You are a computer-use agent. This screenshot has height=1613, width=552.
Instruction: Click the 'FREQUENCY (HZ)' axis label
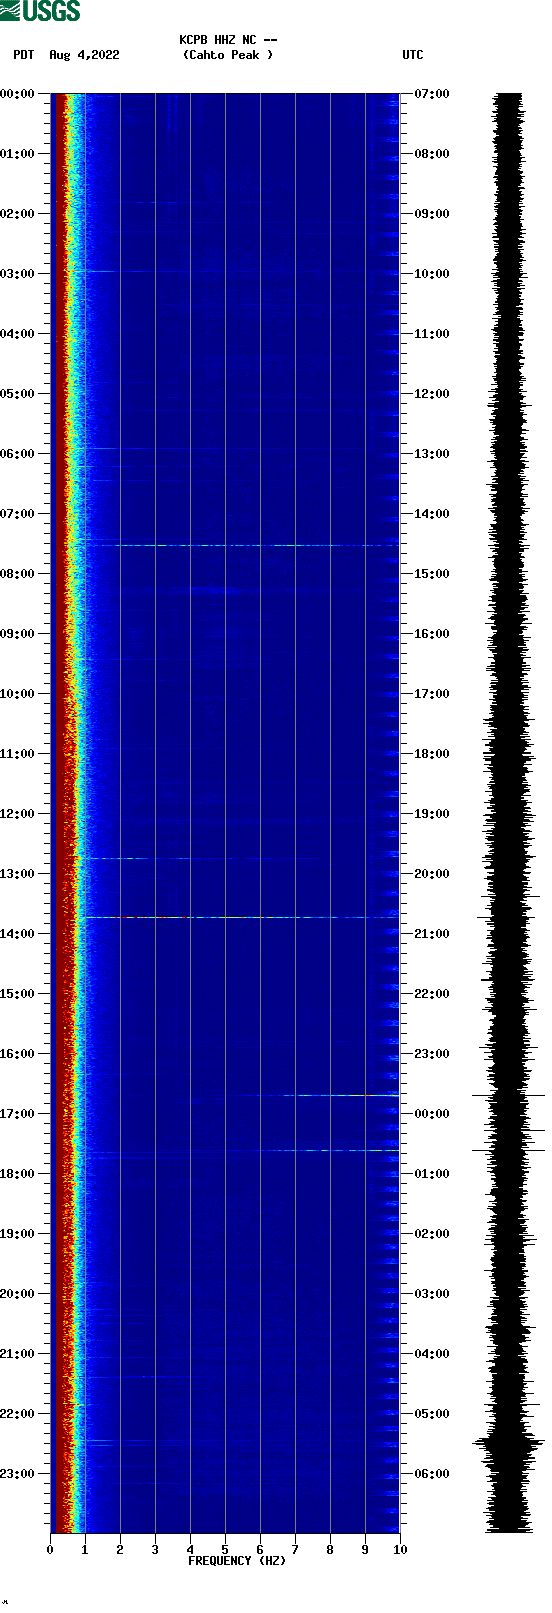coord(237,1561)
